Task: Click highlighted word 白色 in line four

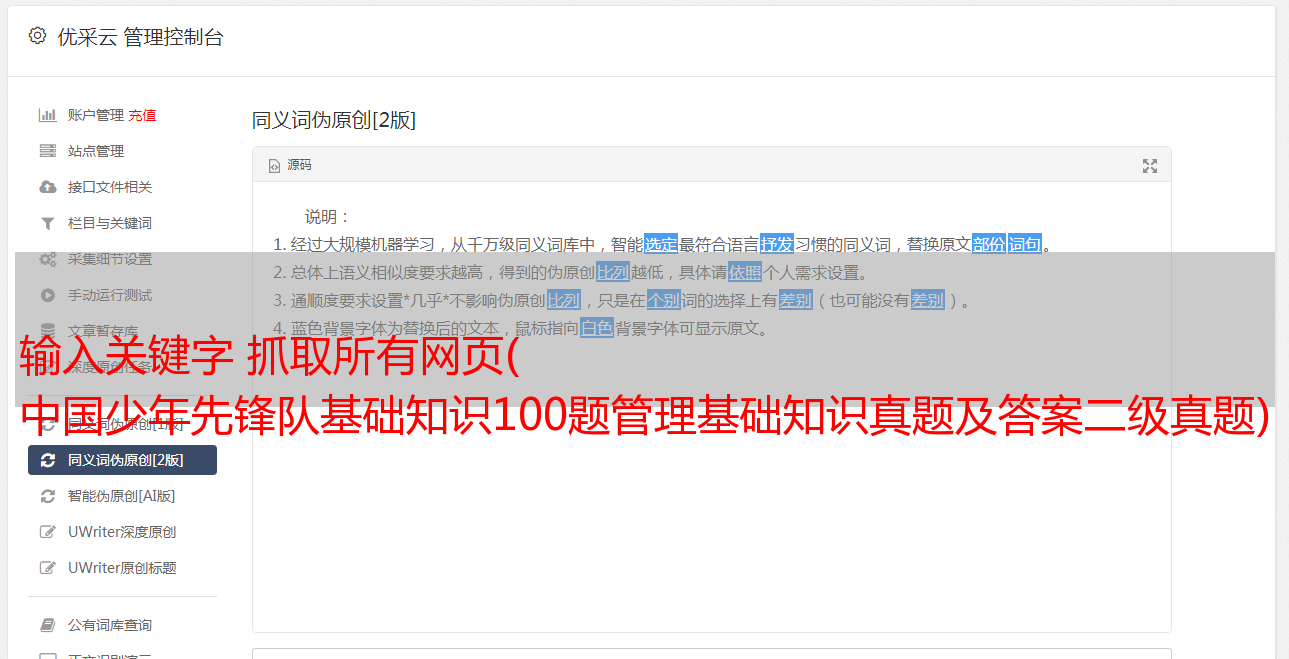Action: tap(597, 328)
